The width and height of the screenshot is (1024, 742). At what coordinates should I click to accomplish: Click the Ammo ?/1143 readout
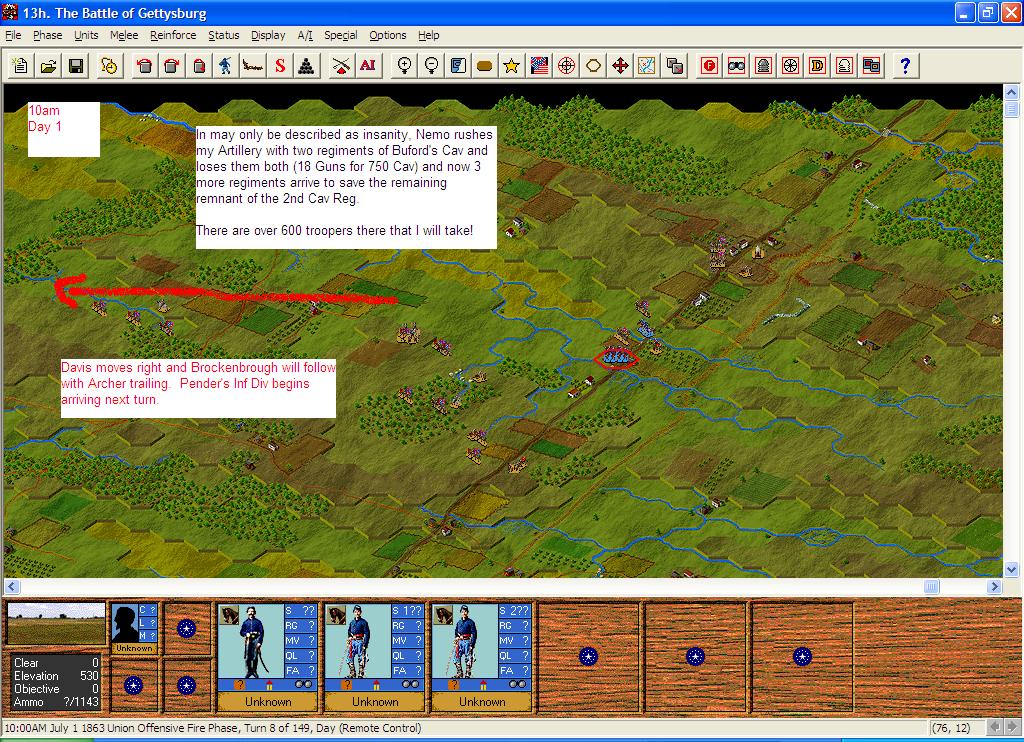tap(56, 702)
